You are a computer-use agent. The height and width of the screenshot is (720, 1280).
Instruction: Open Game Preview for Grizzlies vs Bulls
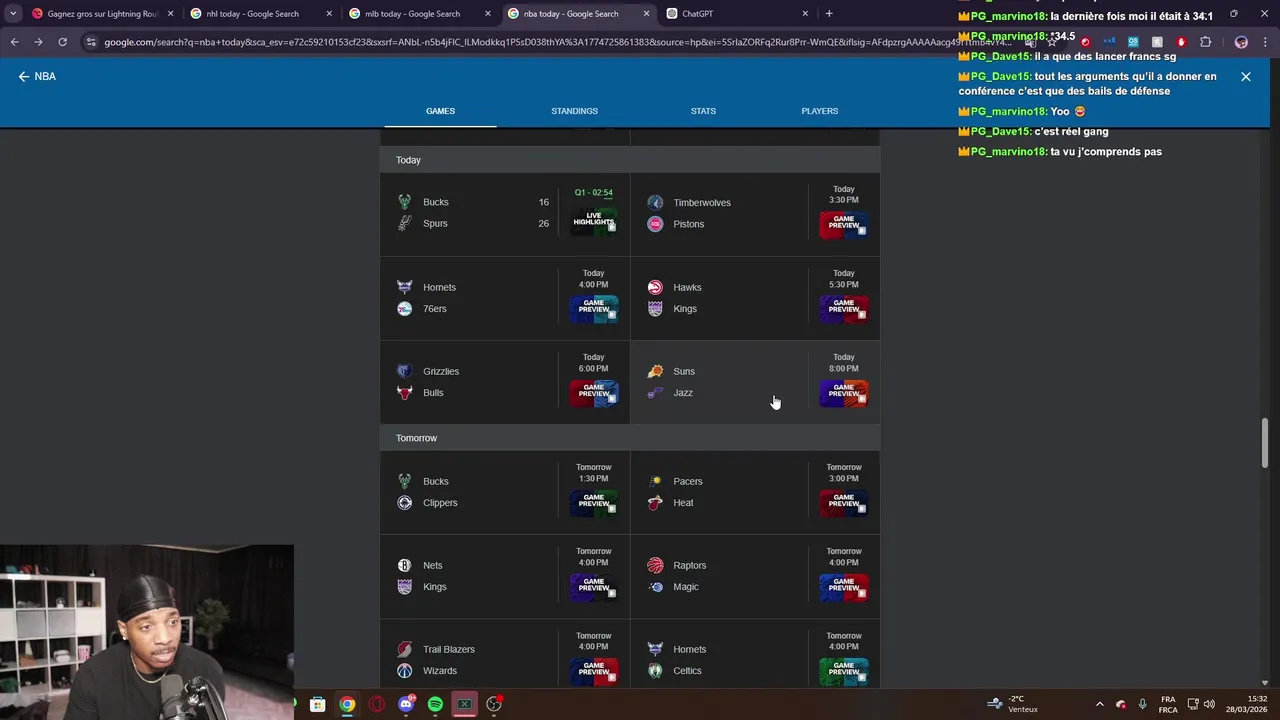pos(594,393)
